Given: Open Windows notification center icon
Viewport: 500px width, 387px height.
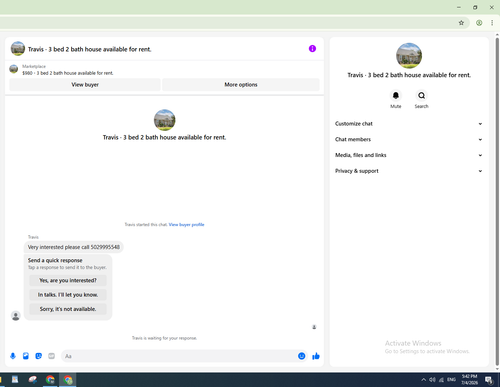Looking at the screenshot, I should pos(489,380).
